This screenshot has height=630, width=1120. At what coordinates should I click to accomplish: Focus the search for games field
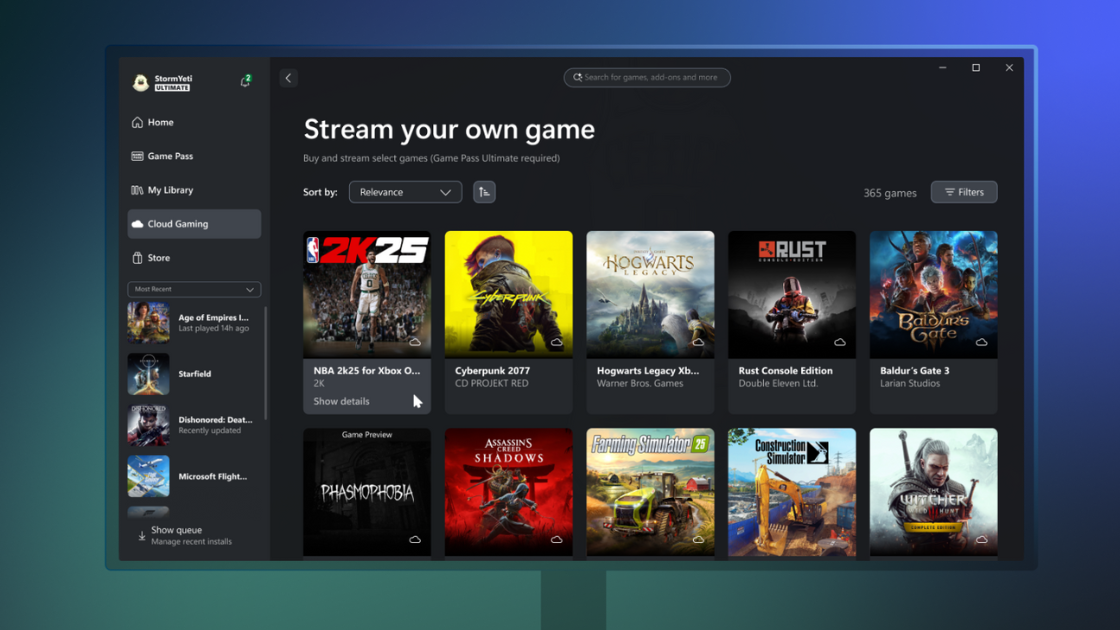coord(647,77)
